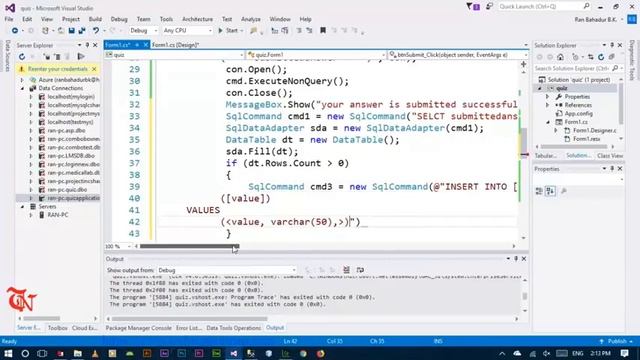Open the Any CPU platform dropdown
The image size is (640, 360).
(187, 31)
